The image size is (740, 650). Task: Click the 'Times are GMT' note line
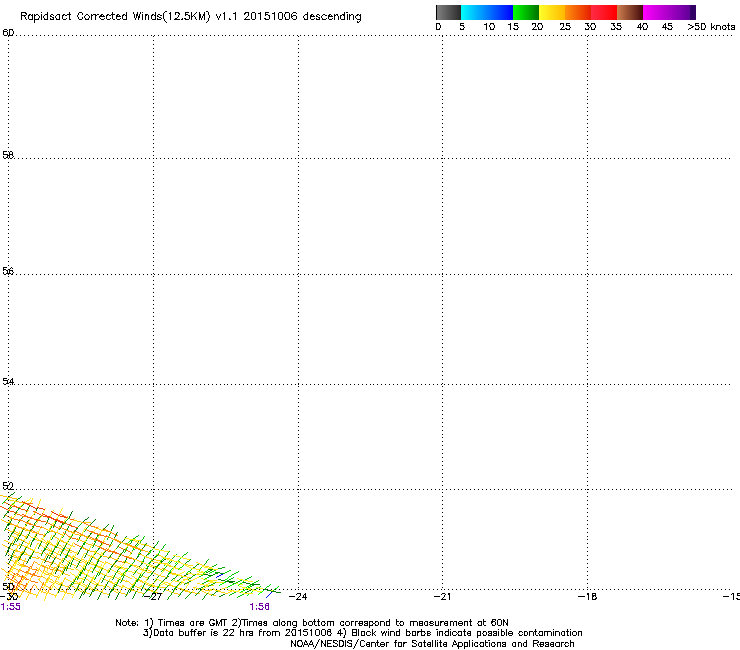pyautogui.click(x=312, y=623)
